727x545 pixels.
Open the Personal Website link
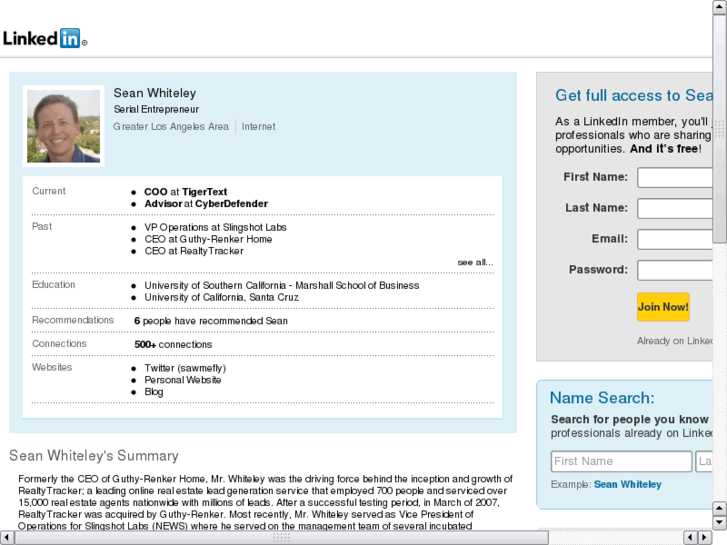coord(183,380)
